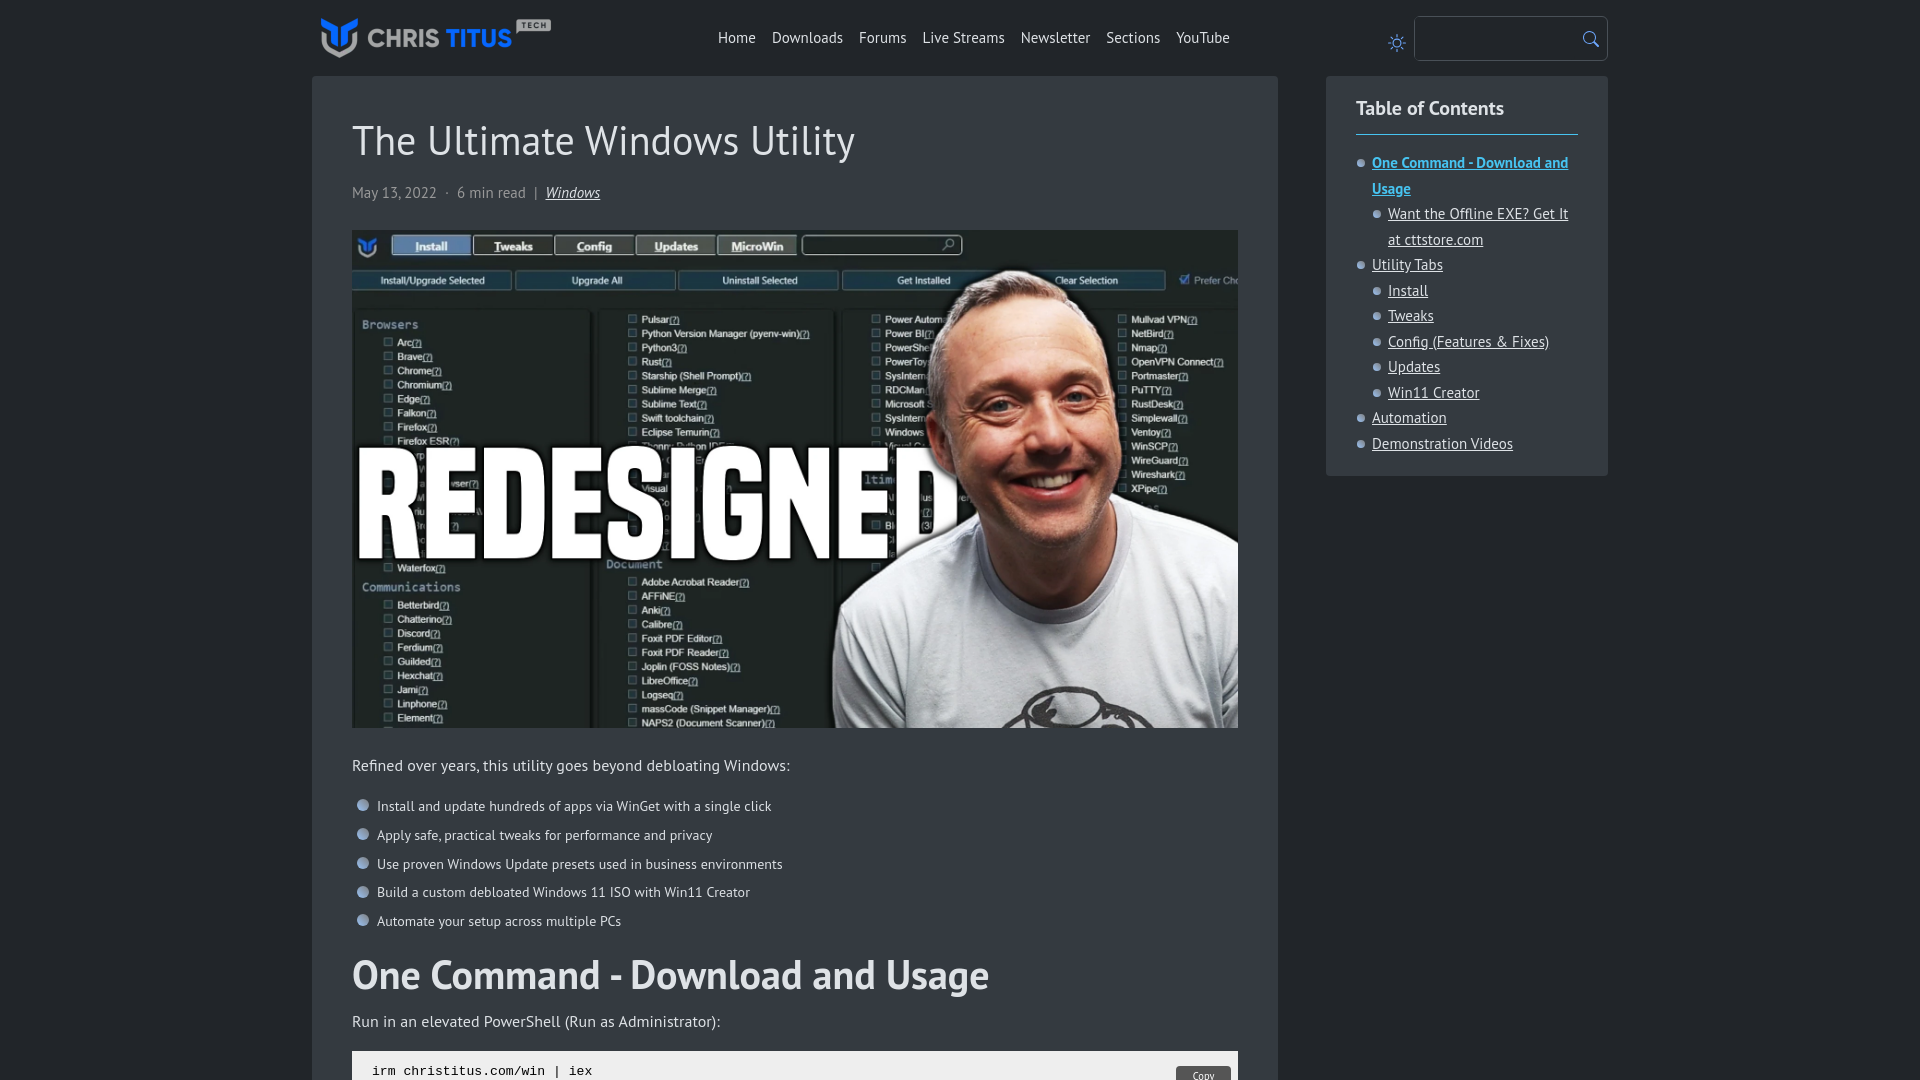Go to Config (Features & Fixes) section

pyautogui.click(x=1468, y=342)
